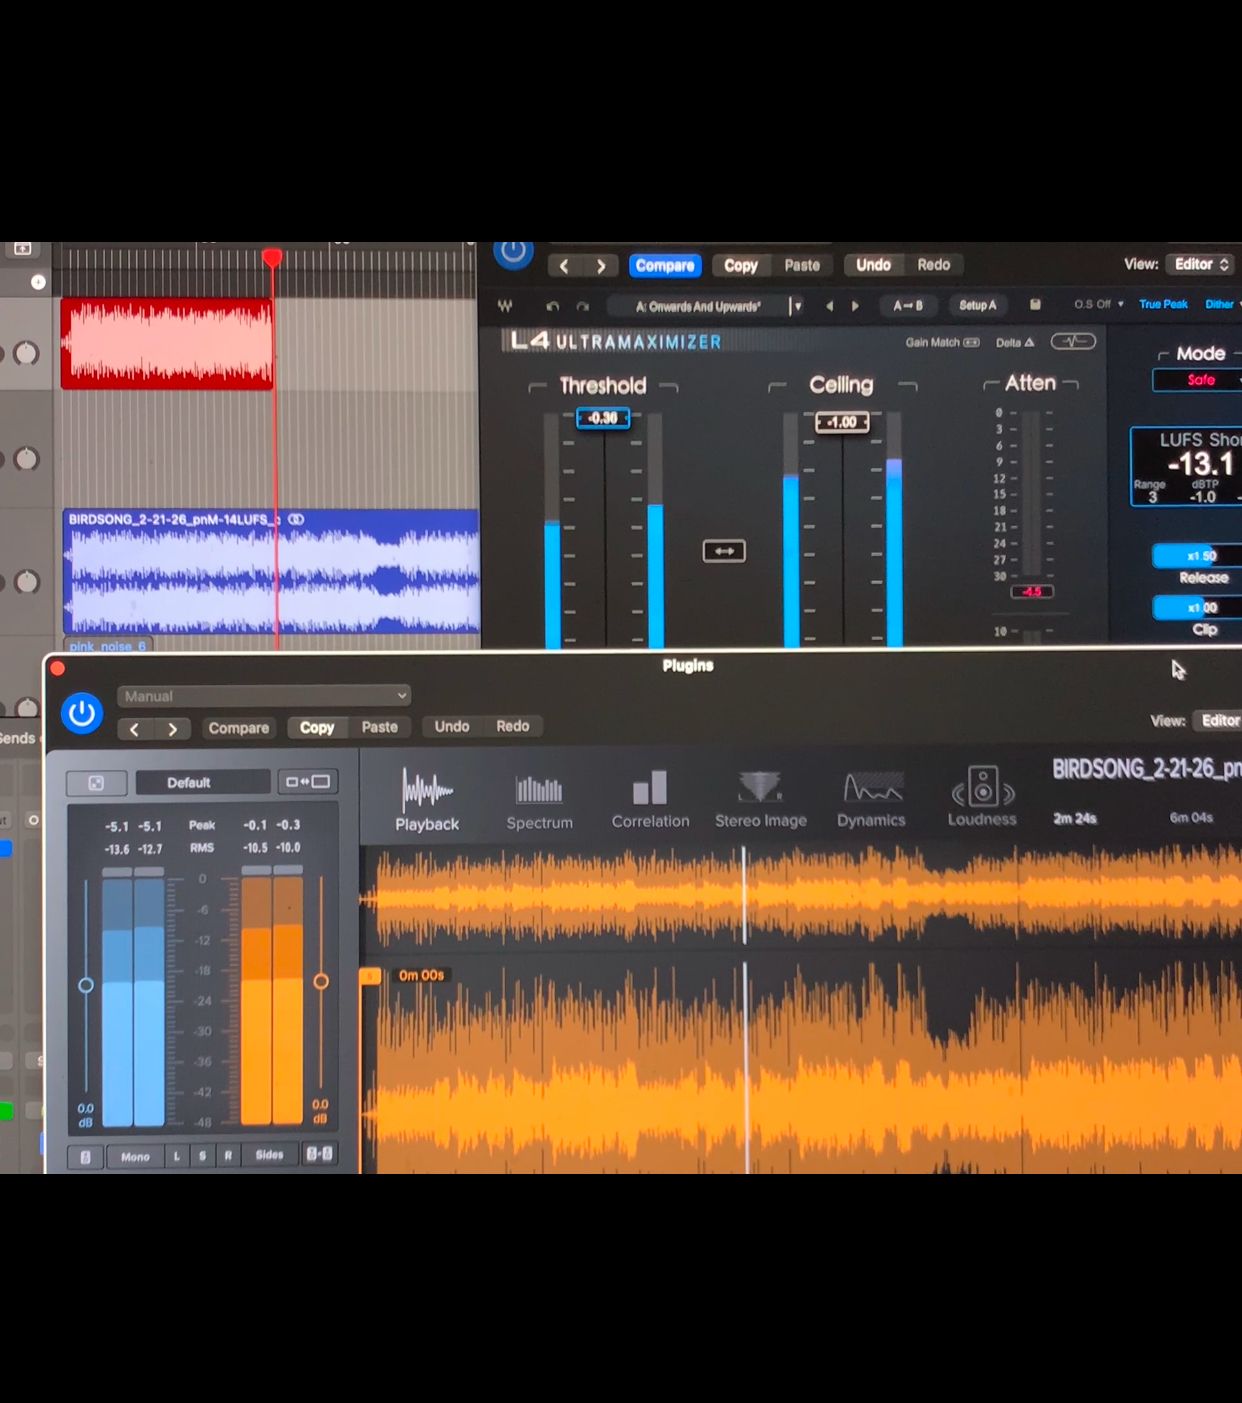Open the Correlation meter view
The height and width of the screenshot is (1403, 1242).
(x=650, y=800)
